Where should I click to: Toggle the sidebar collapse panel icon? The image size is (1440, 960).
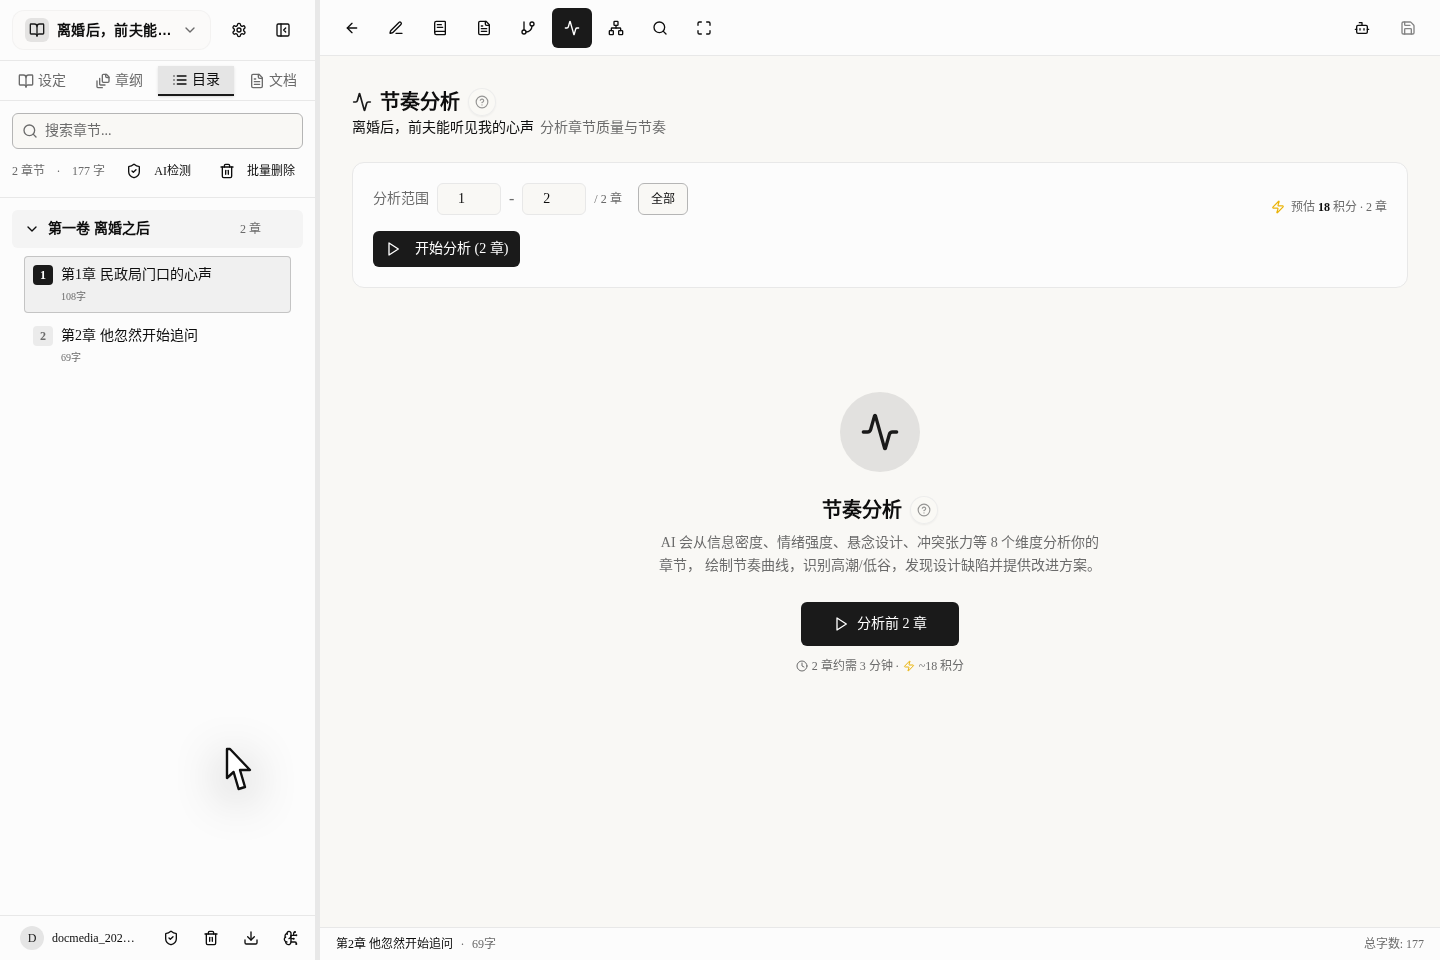pyautogui.click(x=283, y=30)
